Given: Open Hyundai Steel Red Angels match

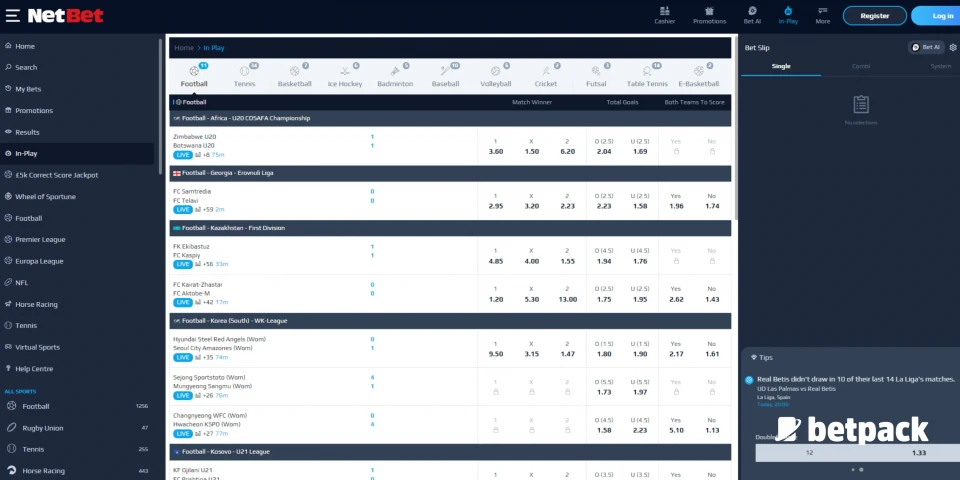Looking at the screenshot, I should [x=219, y=339].
